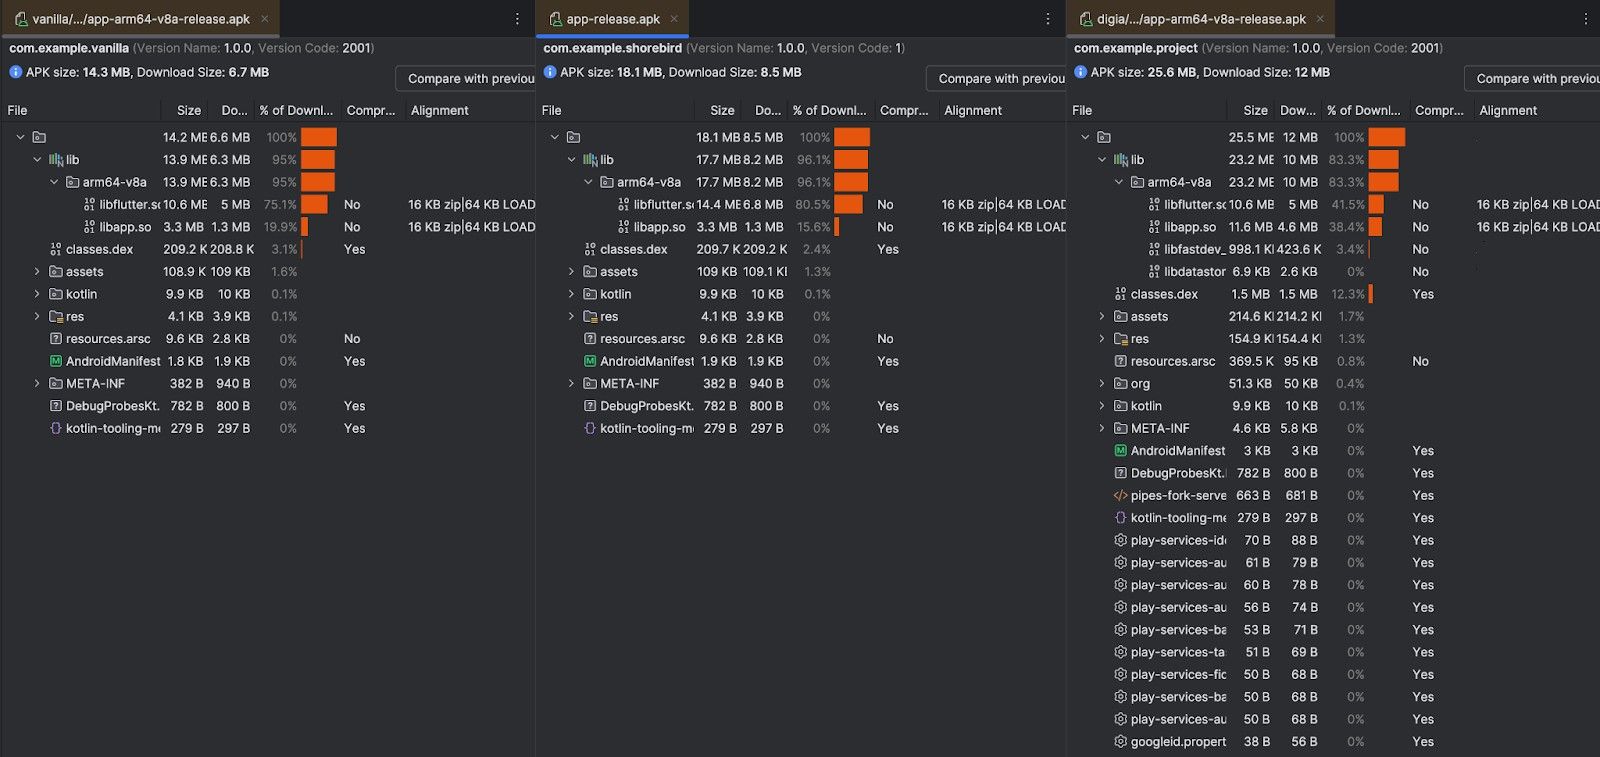Image resolution: width=1600 pixels, height=757 pixels.
Task: Close the app-release.apk tab
Action: click(674, 19)
